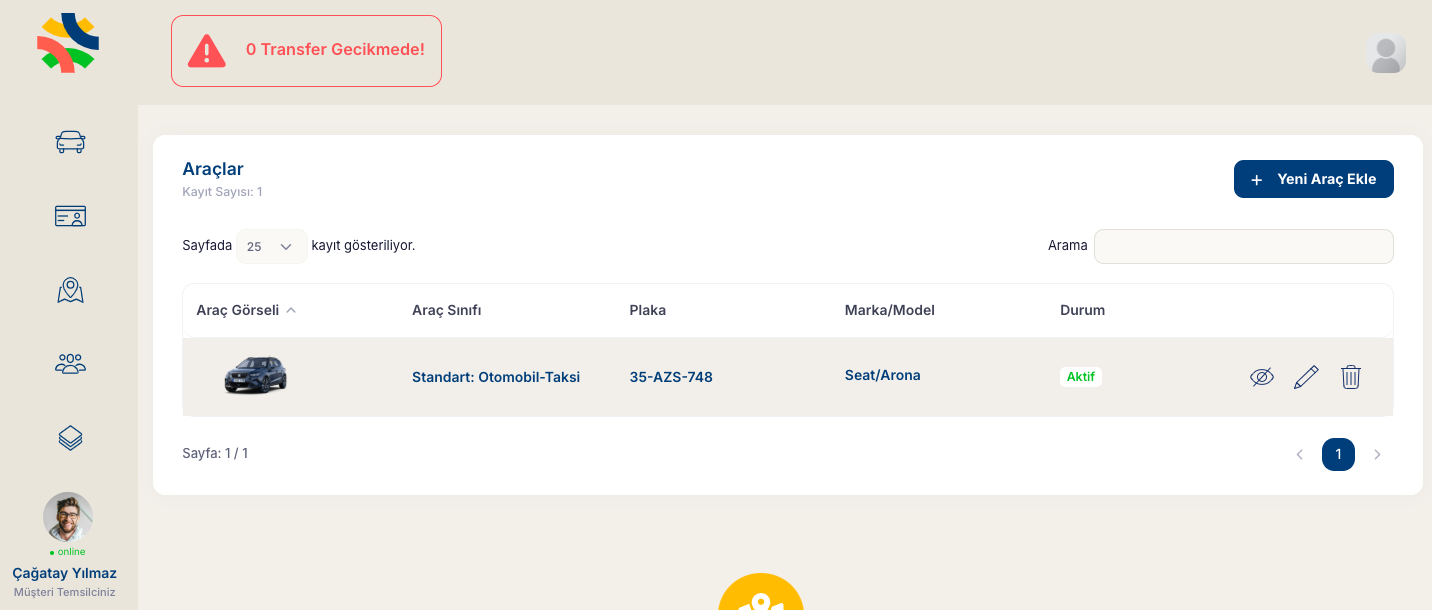Image resolution: width=1432 pixels, height=610 pixels.
Task: Select the people group icon in sidebar
Action: pyautogui.click(x=70, y=364)
